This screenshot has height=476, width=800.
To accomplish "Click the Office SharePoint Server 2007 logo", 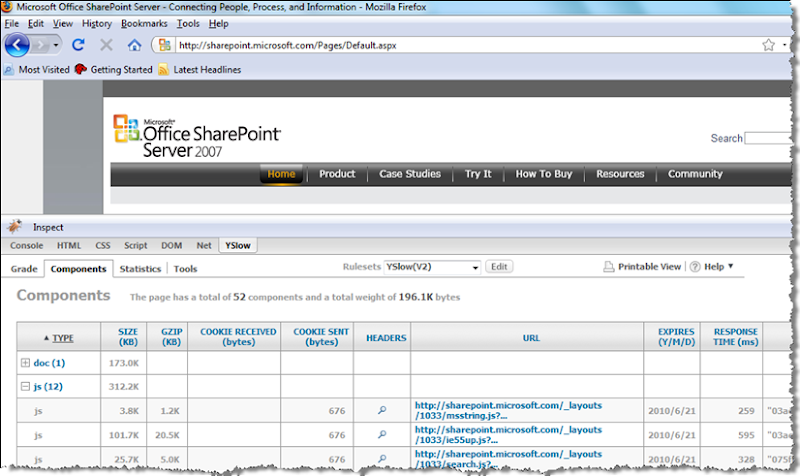I will (196, 136).
